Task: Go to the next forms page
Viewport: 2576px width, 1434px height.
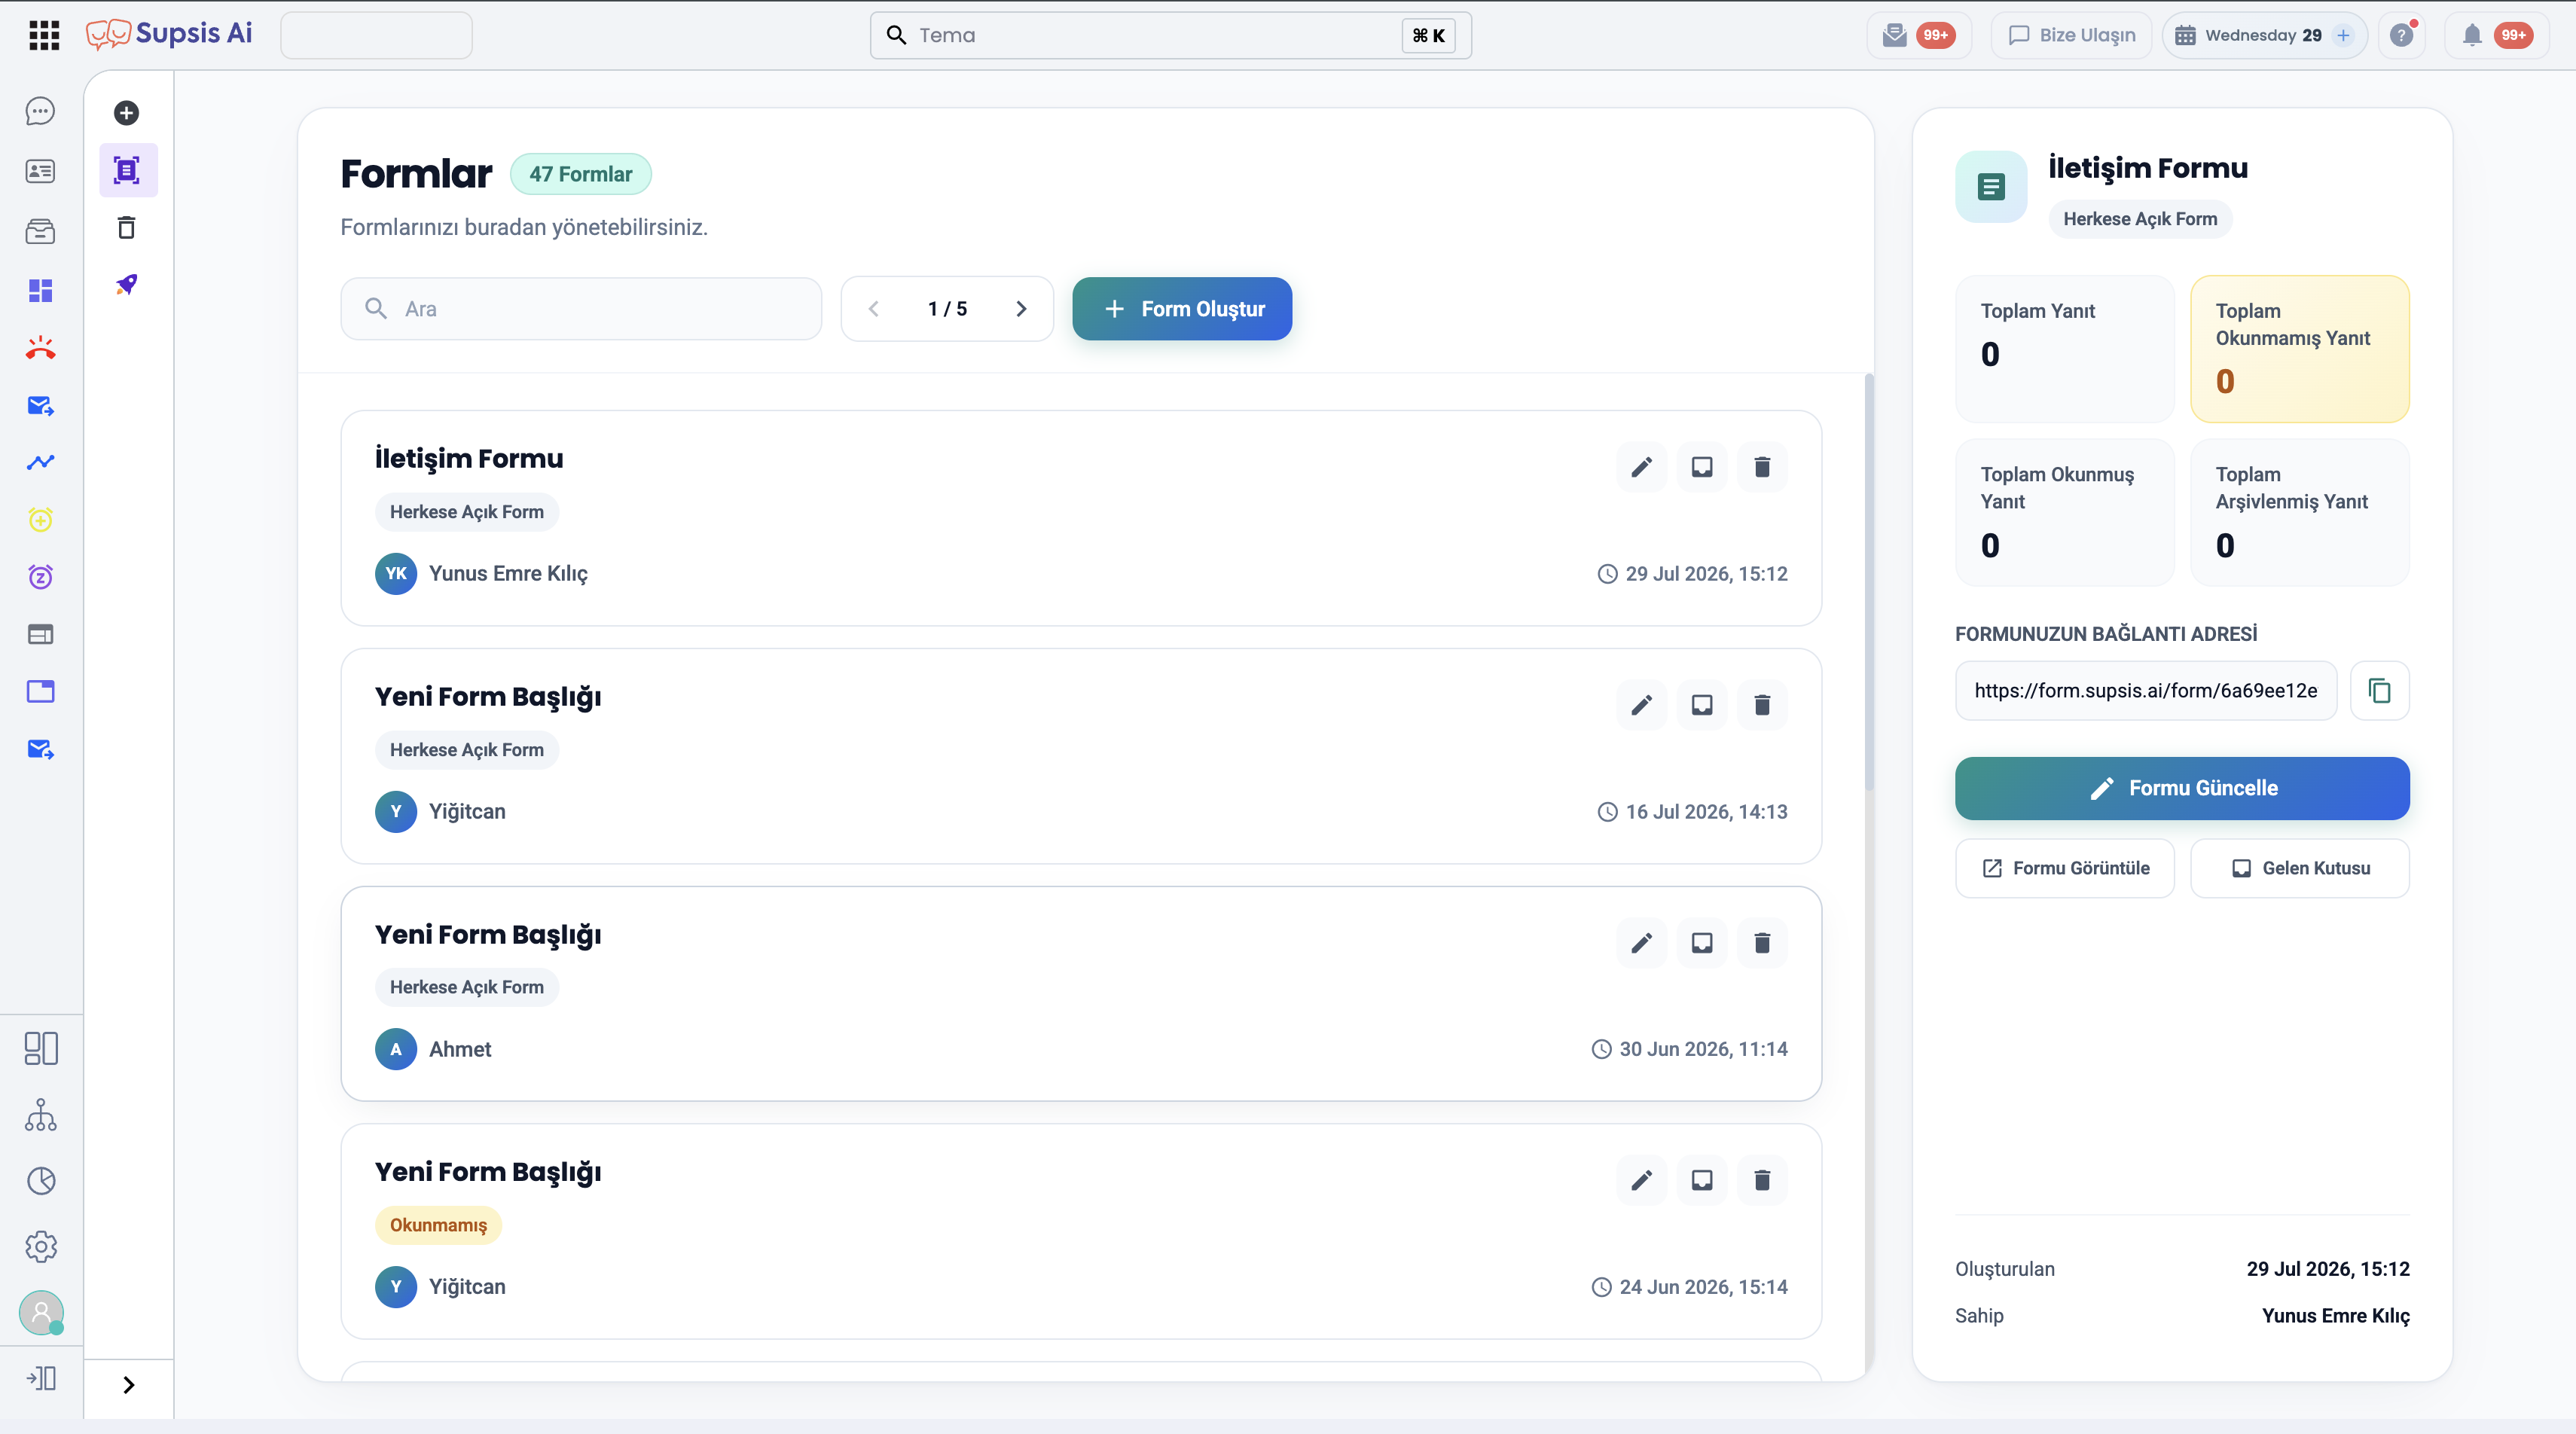Action: pos(1021,309)
